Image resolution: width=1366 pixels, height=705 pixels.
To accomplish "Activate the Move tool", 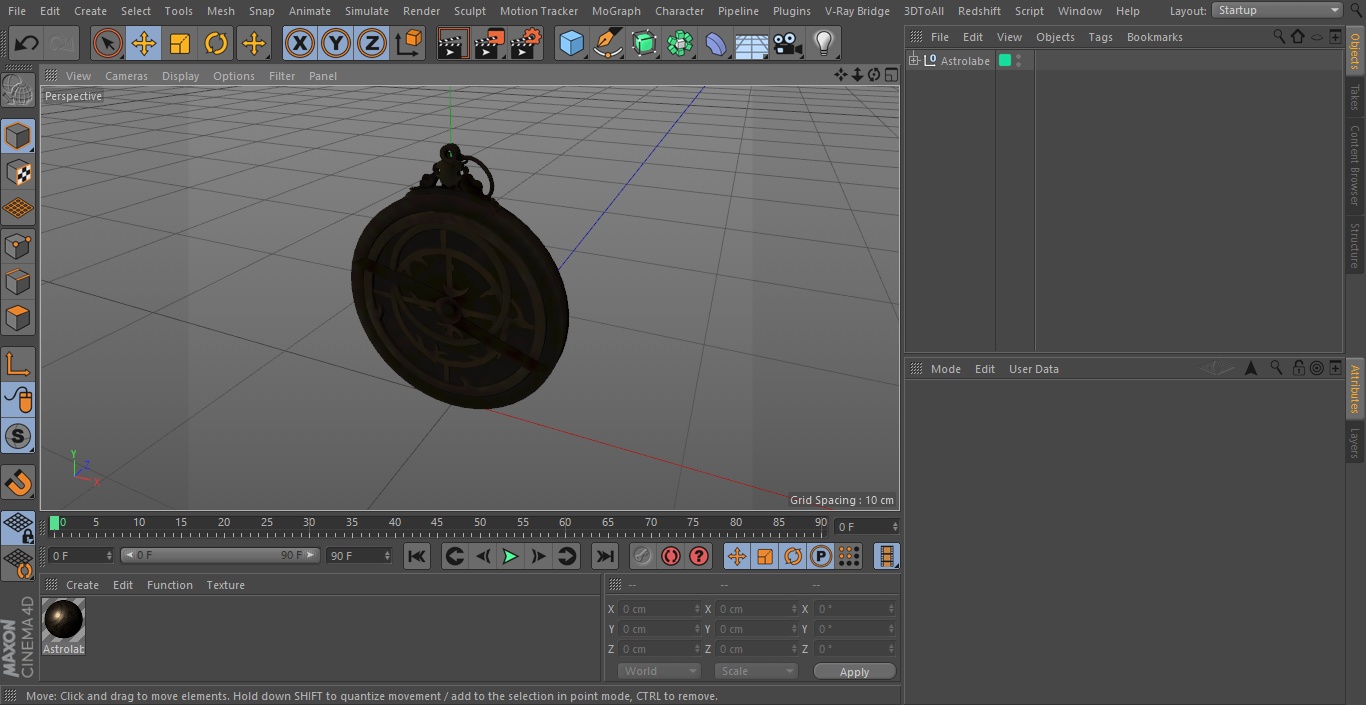I will (x=144, y=43).
